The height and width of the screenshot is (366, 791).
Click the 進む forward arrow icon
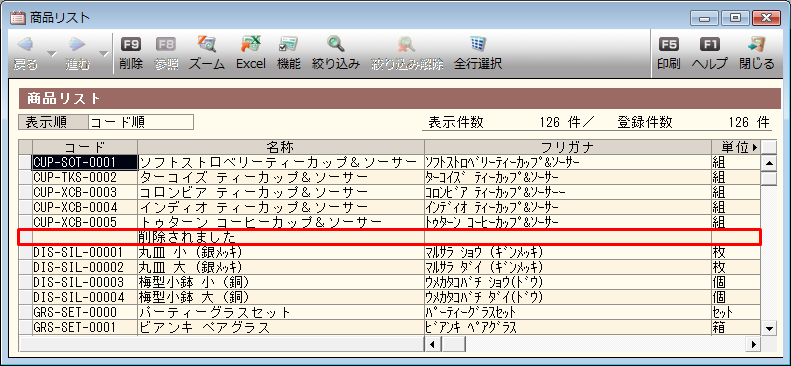[x=77, y=45]
